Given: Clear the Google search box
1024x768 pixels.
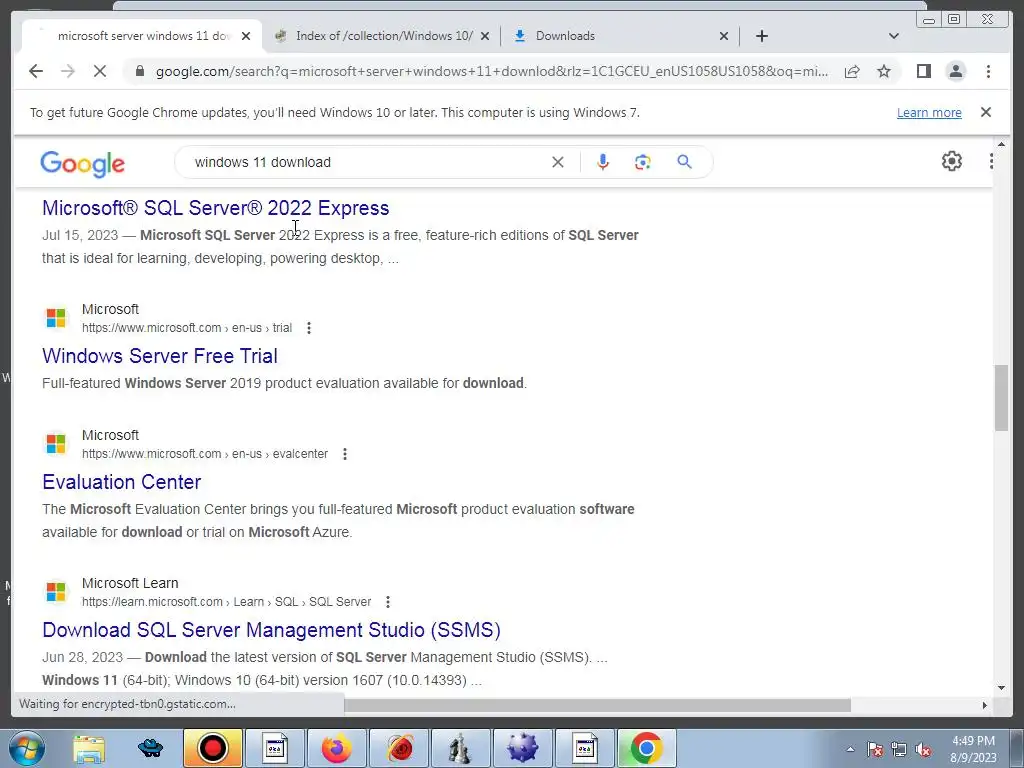Looking at the screenshot, I should click(x=558, y=162).
